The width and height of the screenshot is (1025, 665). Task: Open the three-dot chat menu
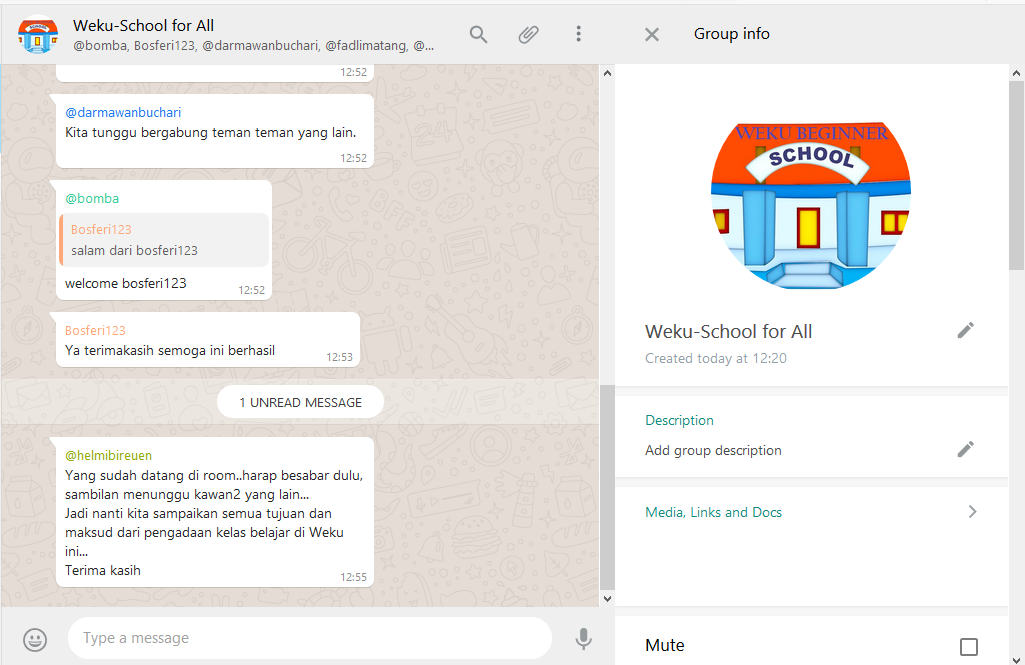[x=579, y=34]
